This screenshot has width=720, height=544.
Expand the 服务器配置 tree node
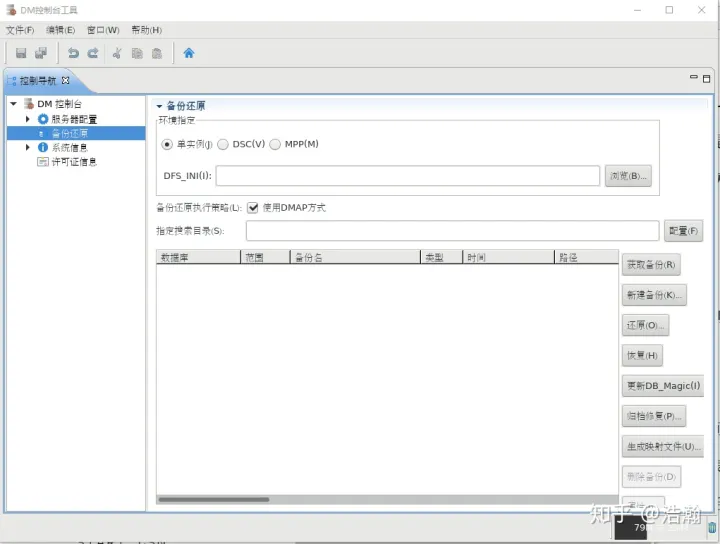28,119
